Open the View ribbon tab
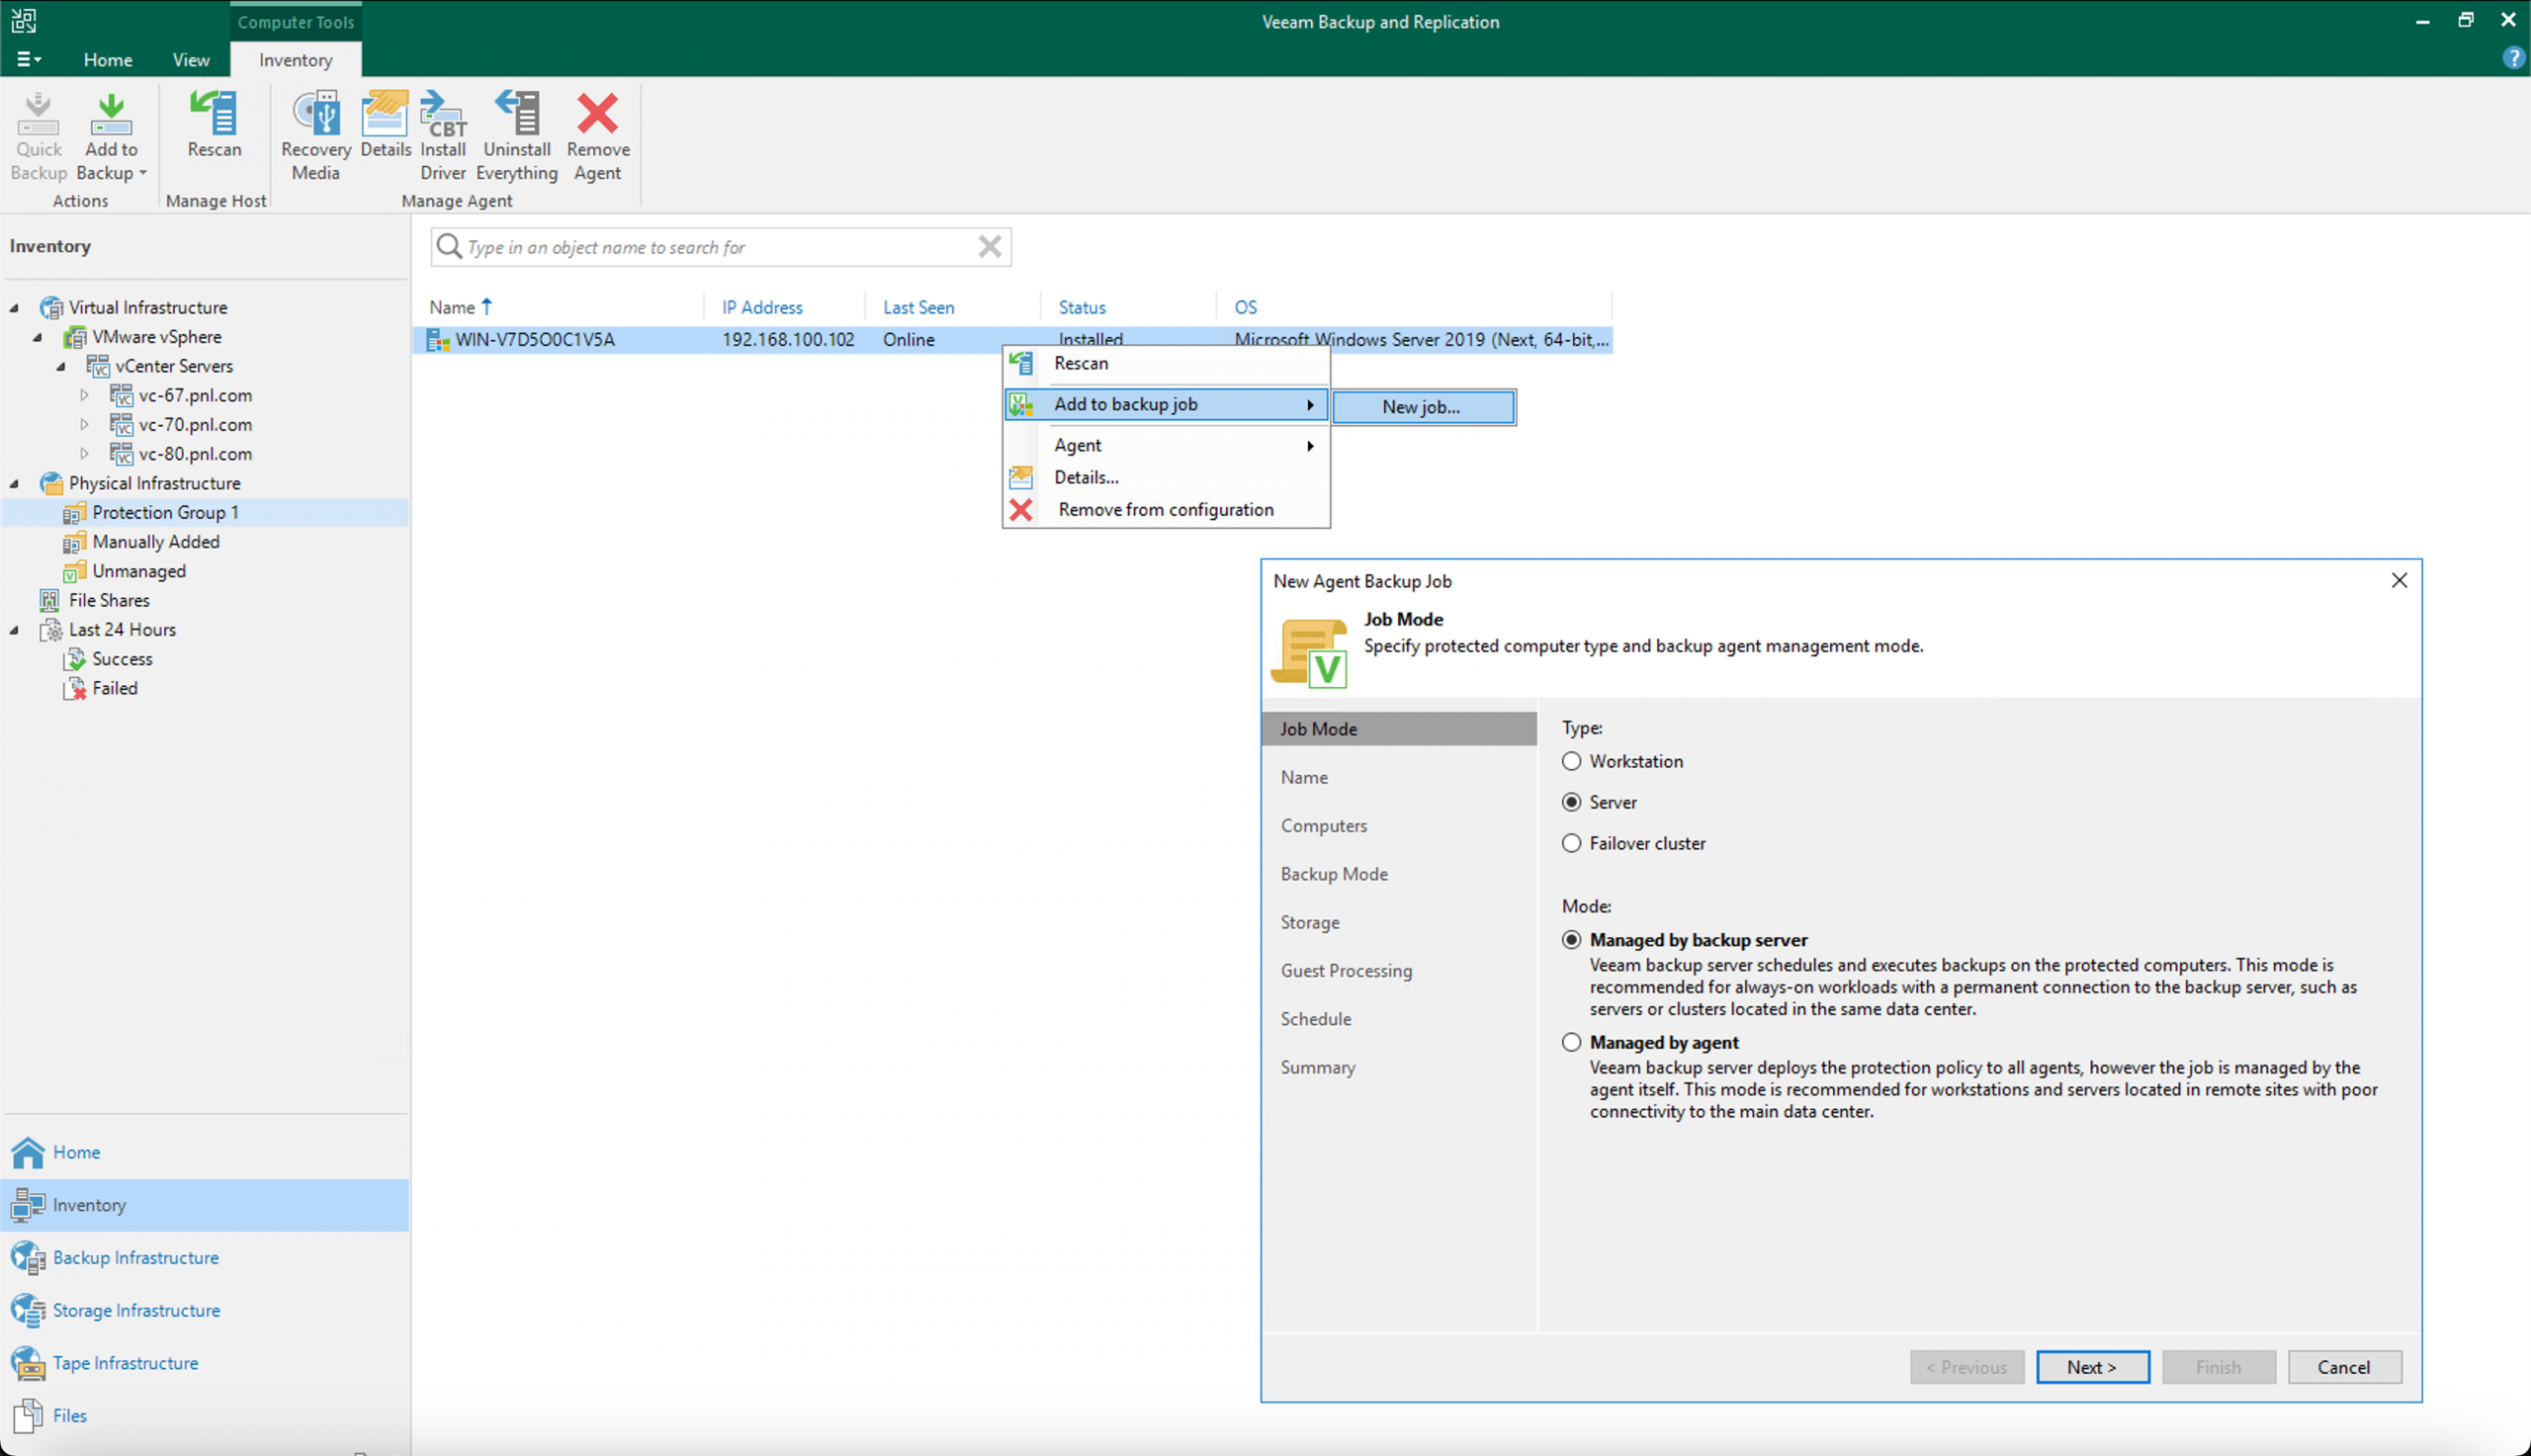 (x=191, y=60)
